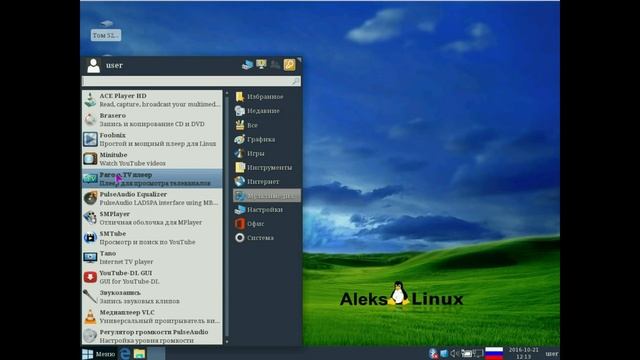Open the Игры category
Viewport: 640px width, 360px height.
267,153
